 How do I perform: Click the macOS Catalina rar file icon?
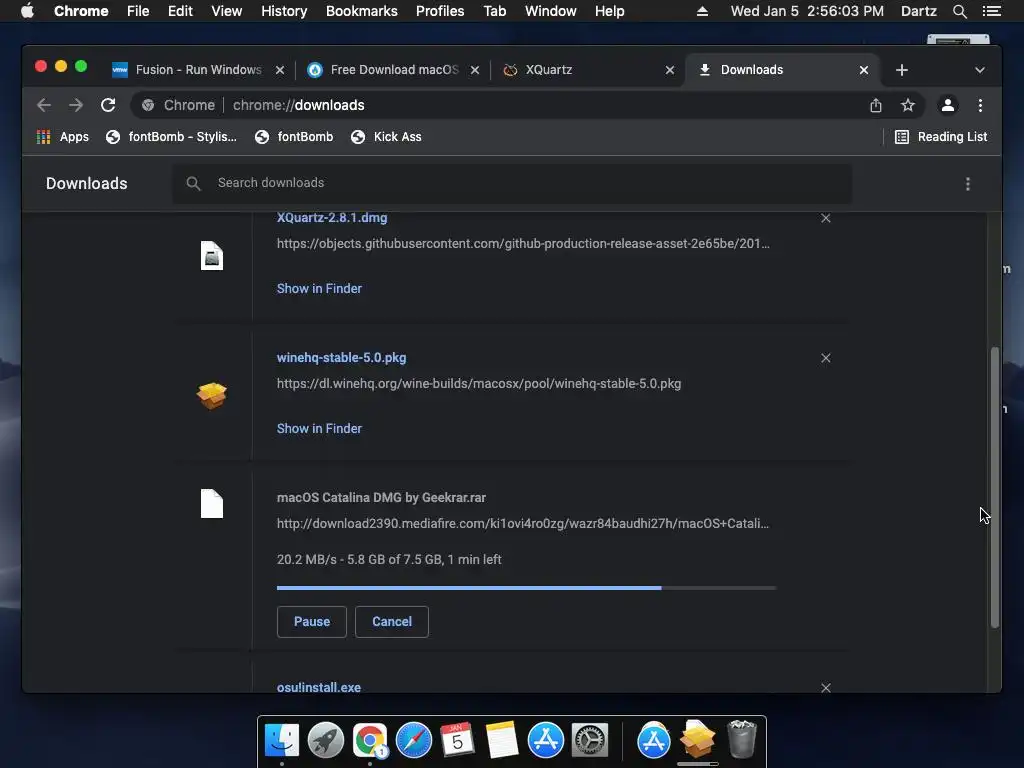click(212, 504)
